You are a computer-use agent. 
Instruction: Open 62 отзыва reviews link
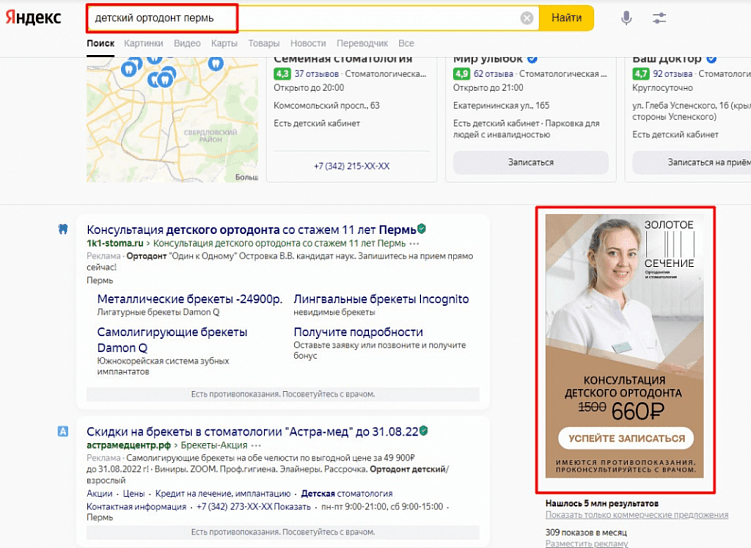493,74
